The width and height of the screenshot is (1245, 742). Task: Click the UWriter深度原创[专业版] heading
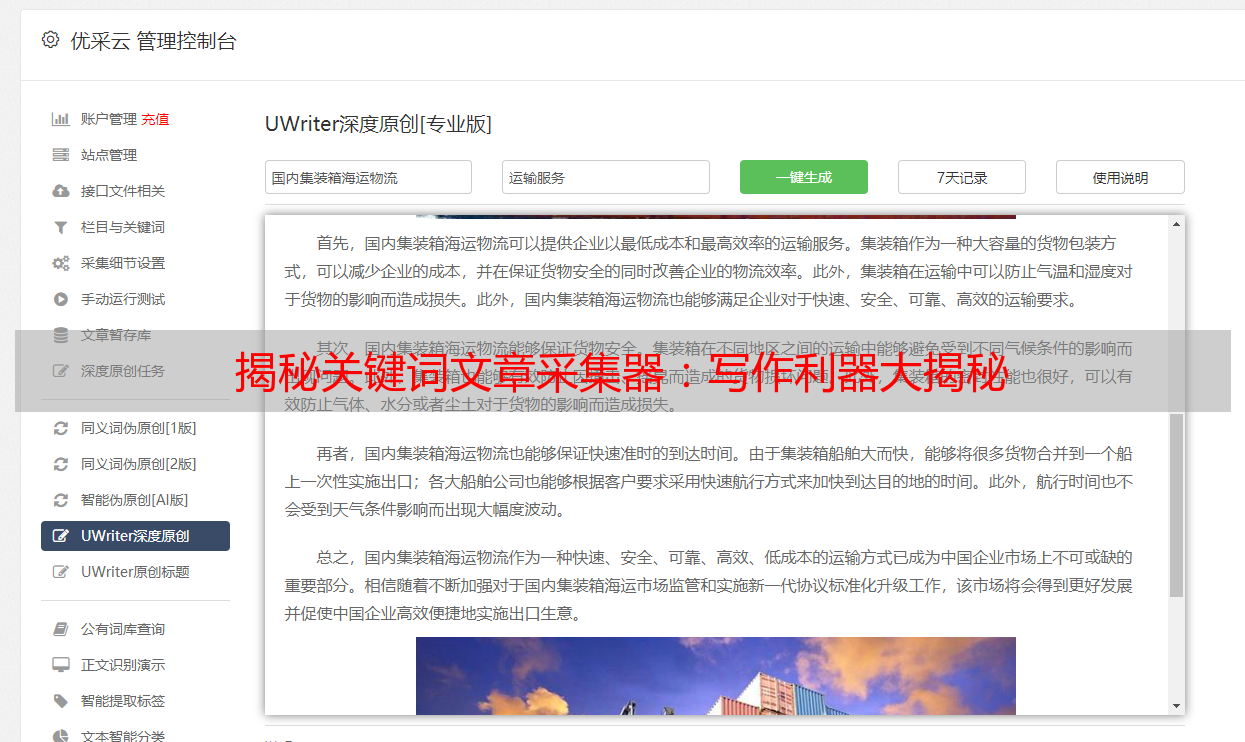378,124
